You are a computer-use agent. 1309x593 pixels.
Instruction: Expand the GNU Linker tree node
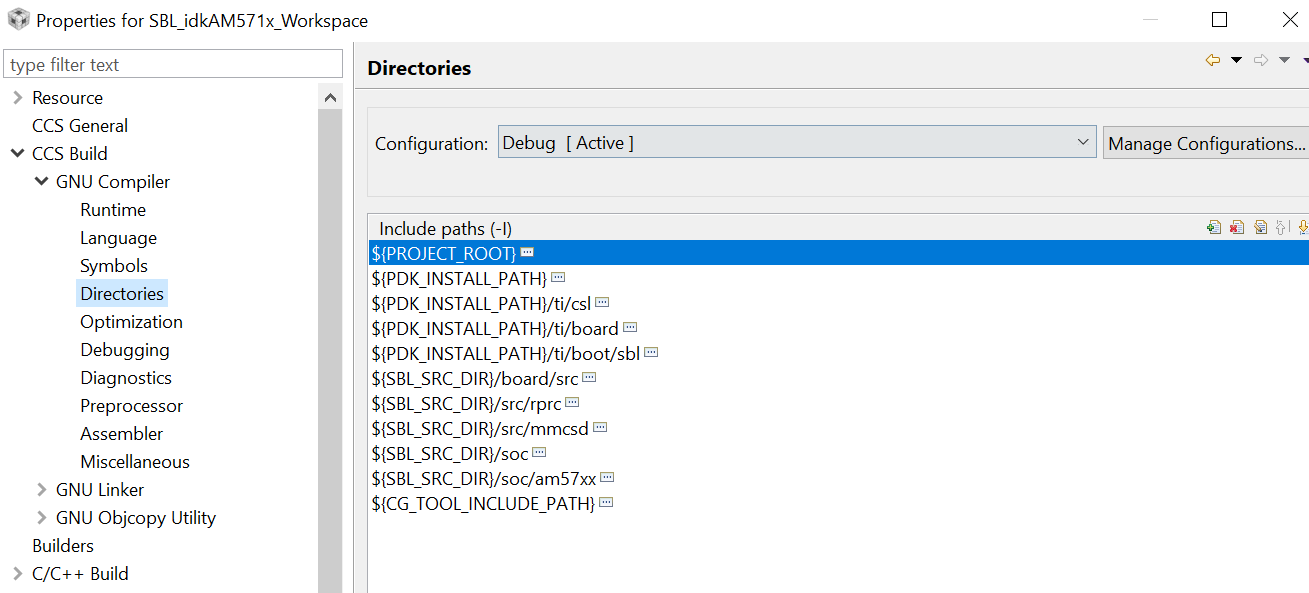coord(41,490)
